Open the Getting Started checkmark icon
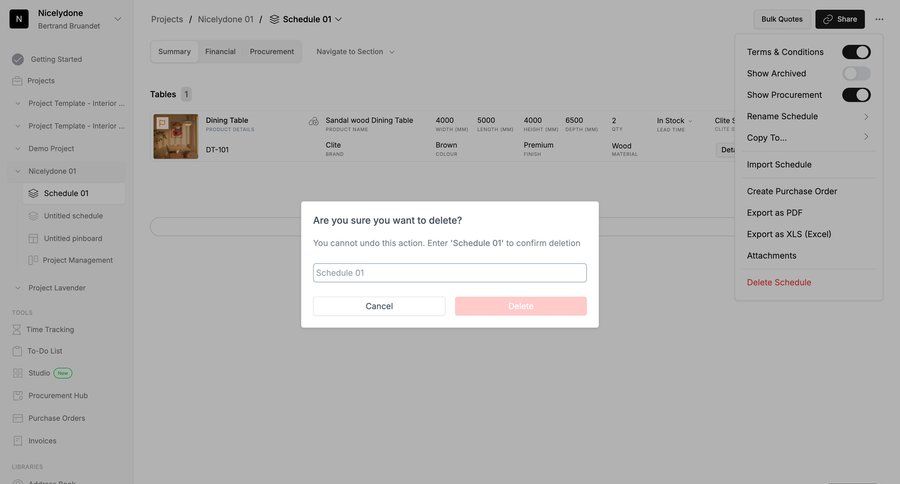The image size is (900, 484). 18,59
